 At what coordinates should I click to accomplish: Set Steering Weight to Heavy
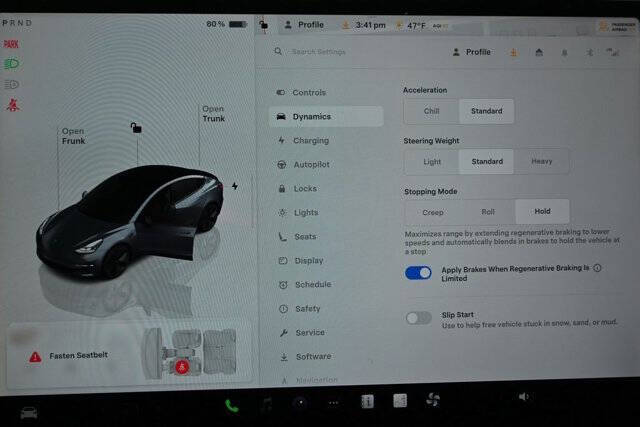[x=542, y=161]
